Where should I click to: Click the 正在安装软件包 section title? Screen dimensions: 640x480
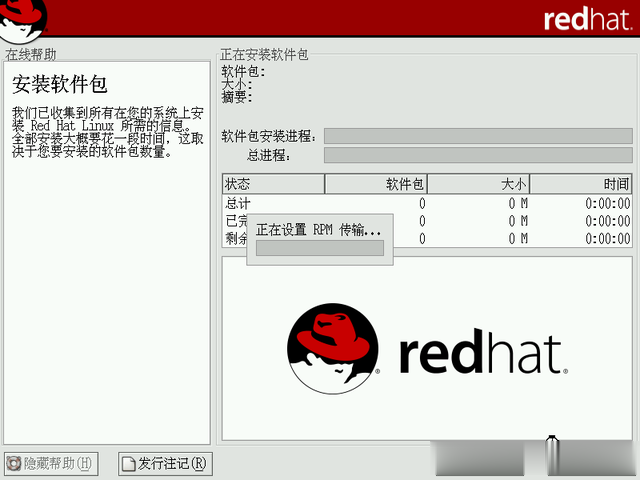(x=264, y=54)
